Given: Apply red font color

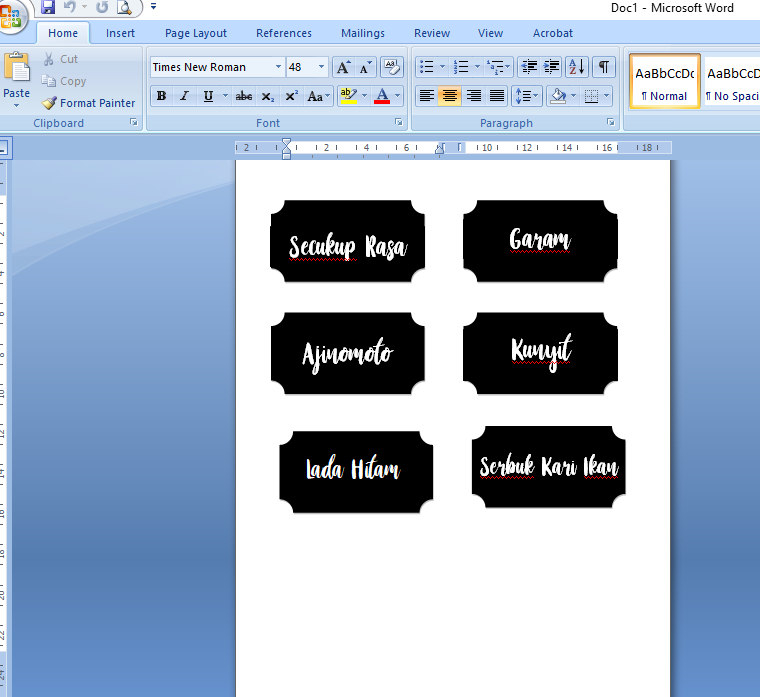Looking at the screenshot, I should click(x=382, y=96).
